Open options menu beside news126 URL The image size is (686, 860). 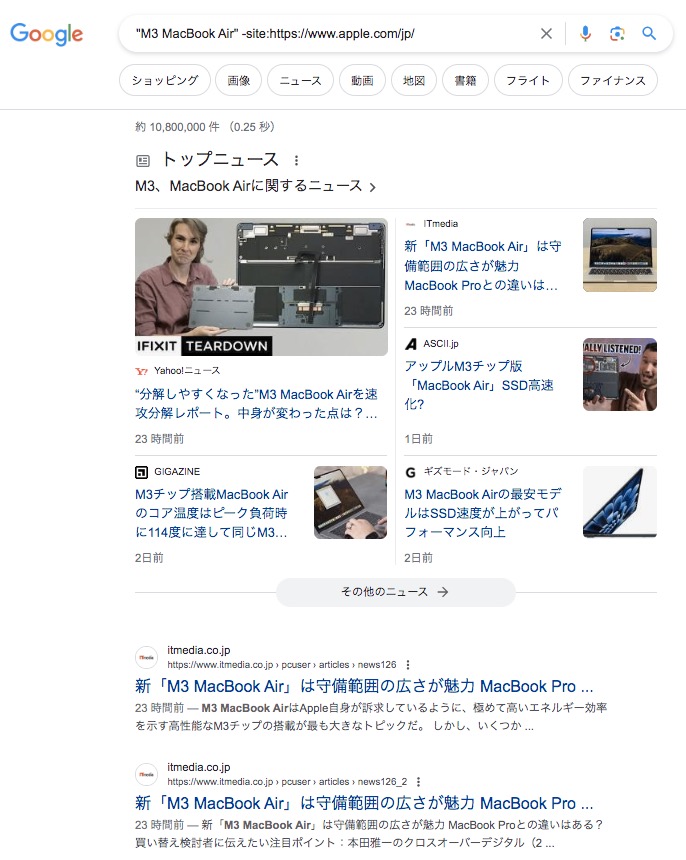(407, 665)
